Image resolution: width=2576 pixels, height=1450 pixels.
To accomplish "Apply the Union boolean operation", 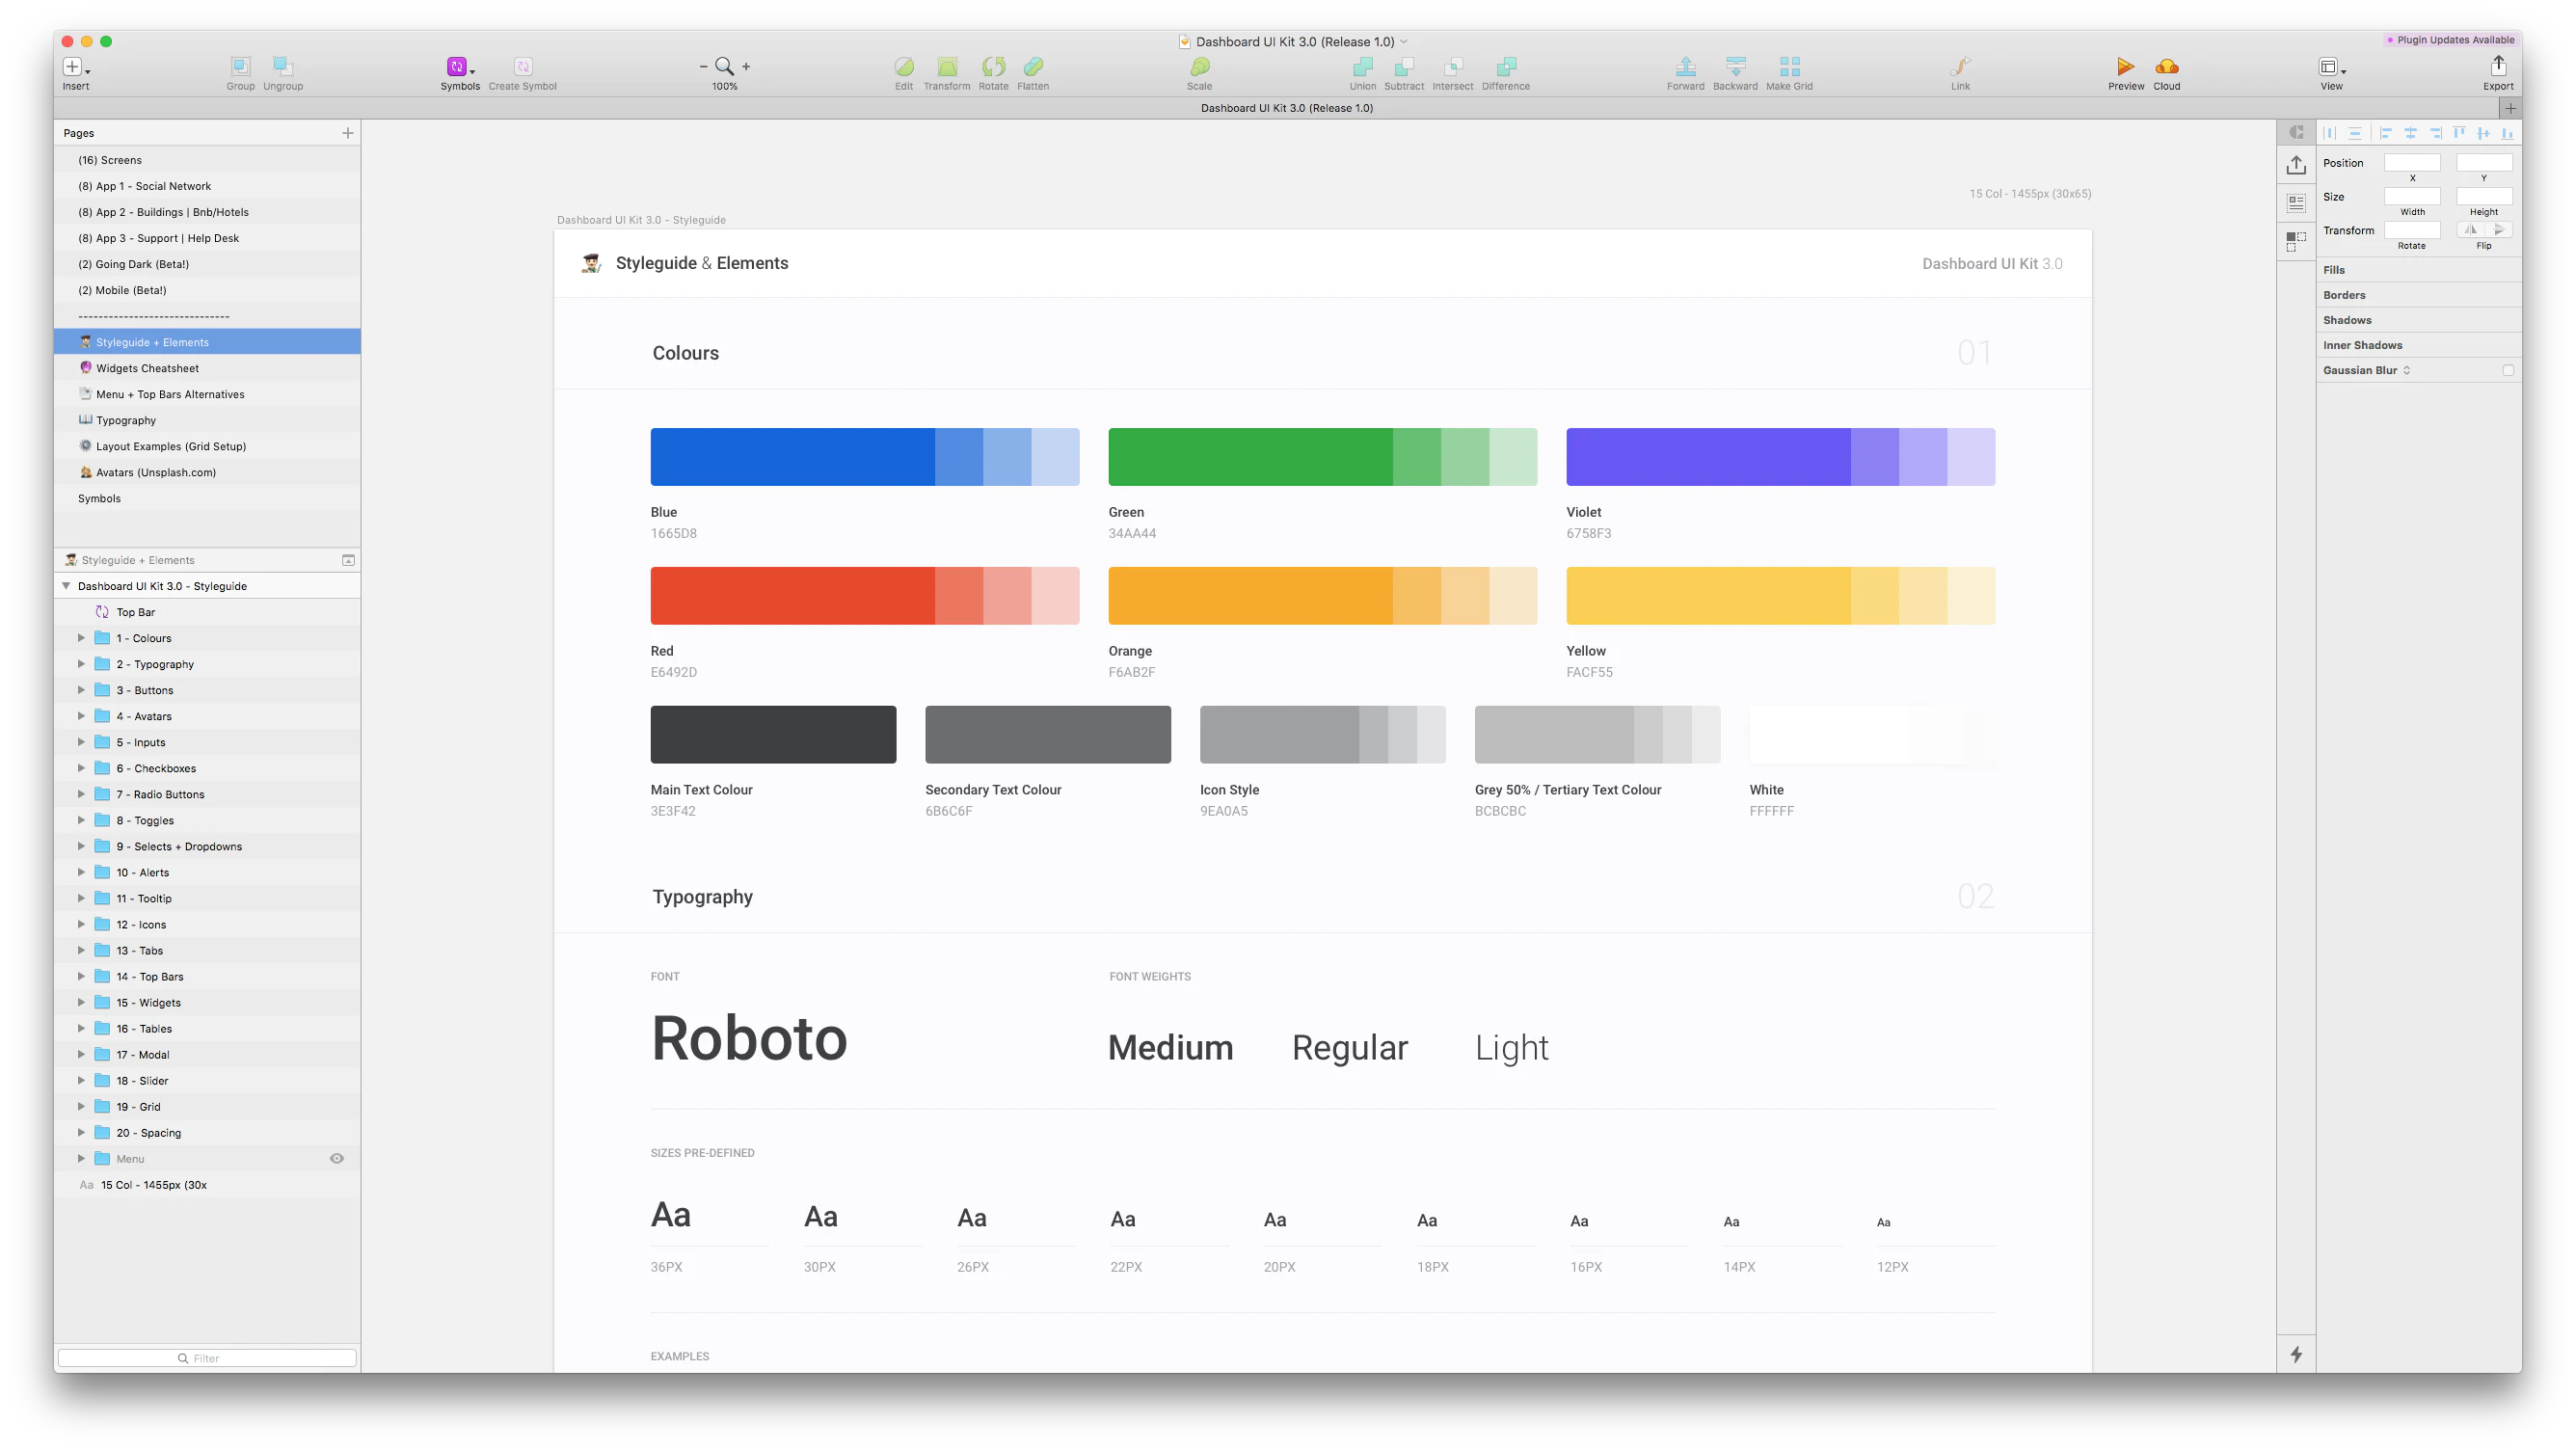I will coord(1363,67).
